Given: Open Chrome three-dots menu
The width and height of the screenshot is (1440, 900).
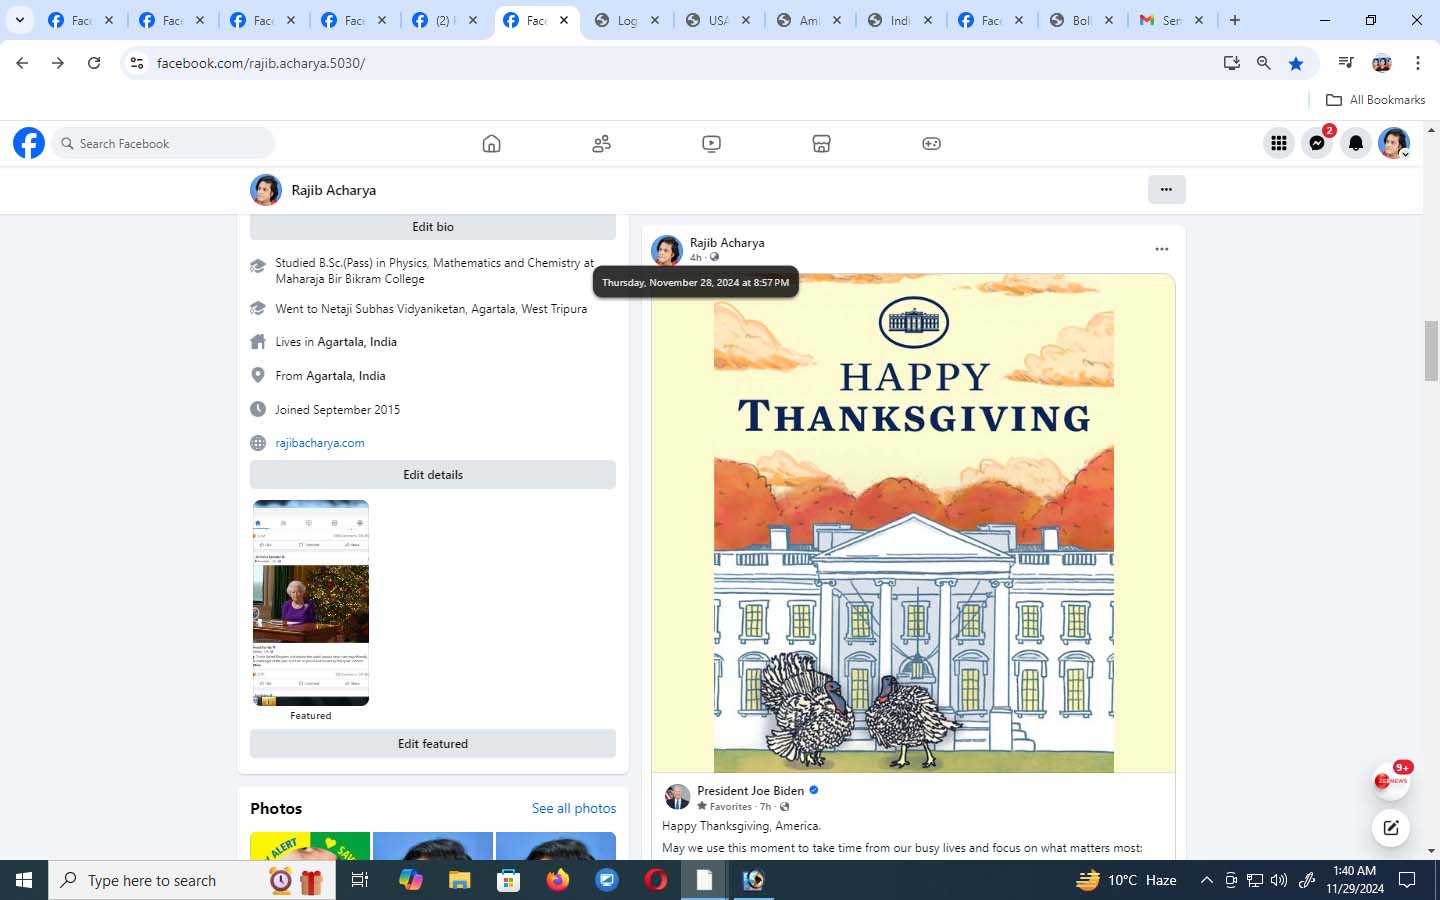Looking at the screenshot, I should tap(1418, 63).
